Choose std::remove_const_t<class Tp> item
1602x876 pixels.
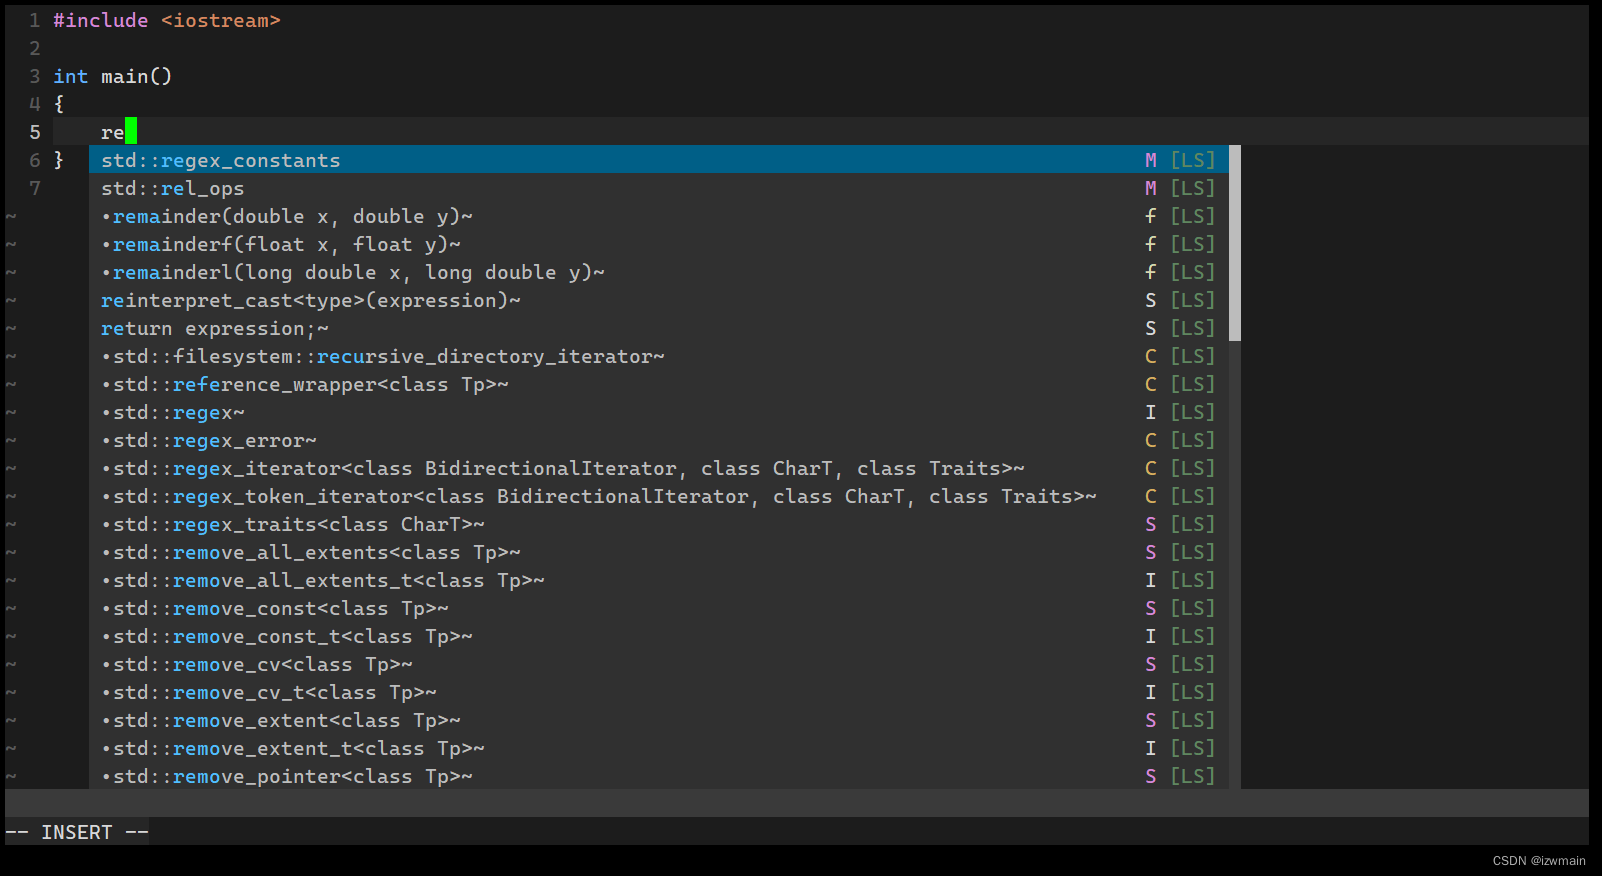(x=659, y=636)
